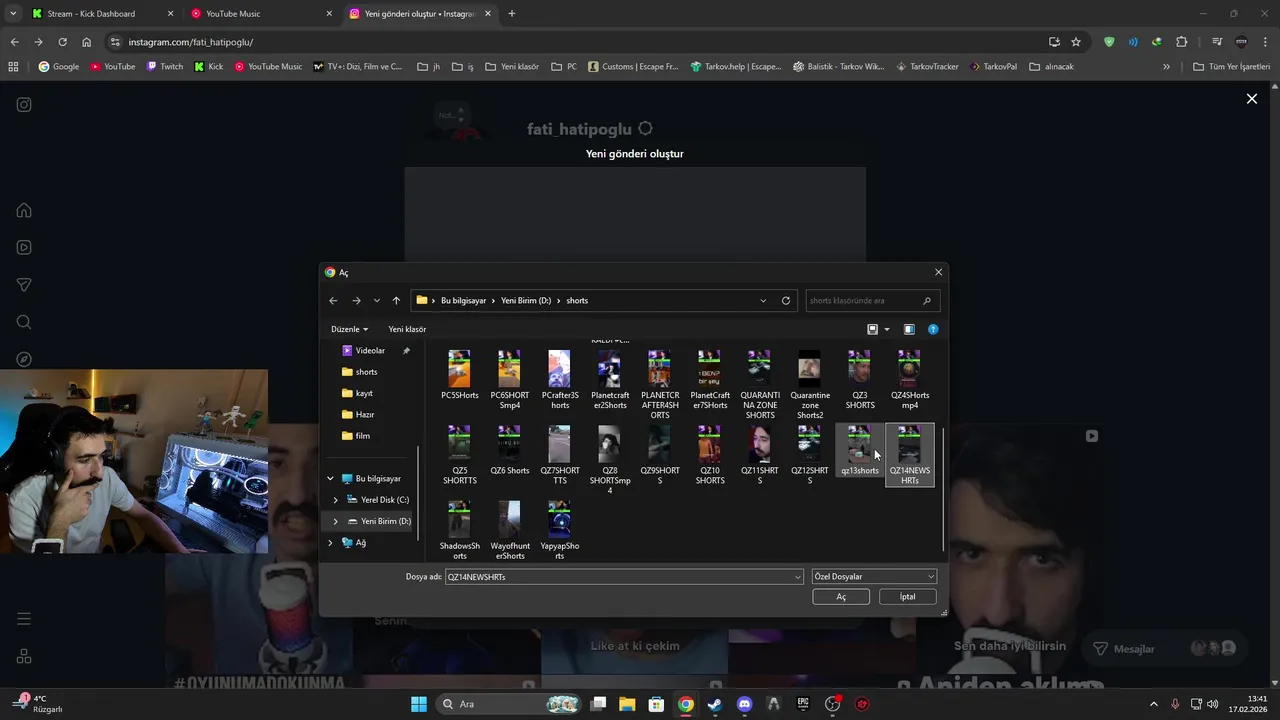The width and height of the screenshot is (1280, 720).
Task: Click the 'shorts klasöründe ara' search field
Action: point(872,300)
